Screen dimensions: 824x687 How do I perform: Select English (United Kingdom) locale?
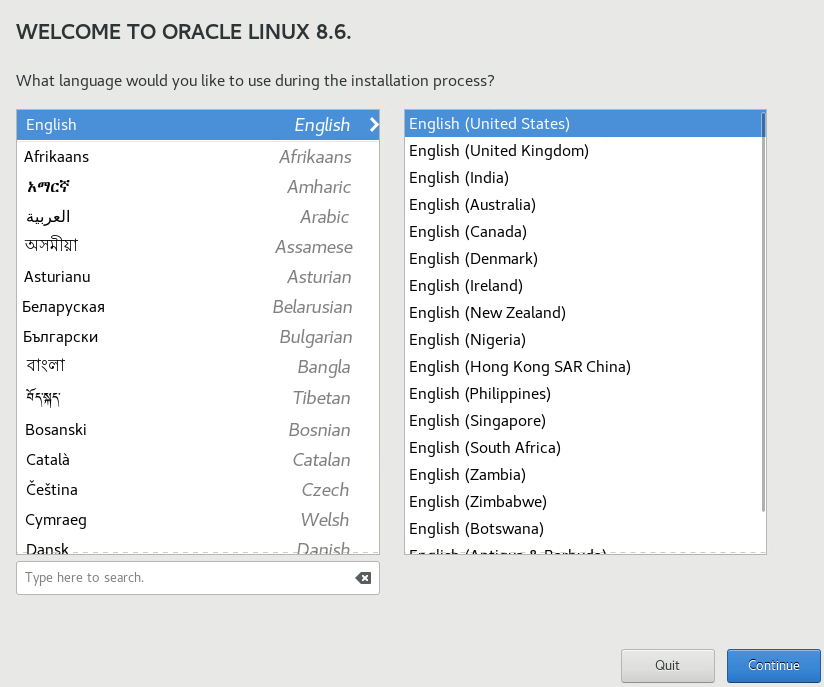click(x=497, y=150)
